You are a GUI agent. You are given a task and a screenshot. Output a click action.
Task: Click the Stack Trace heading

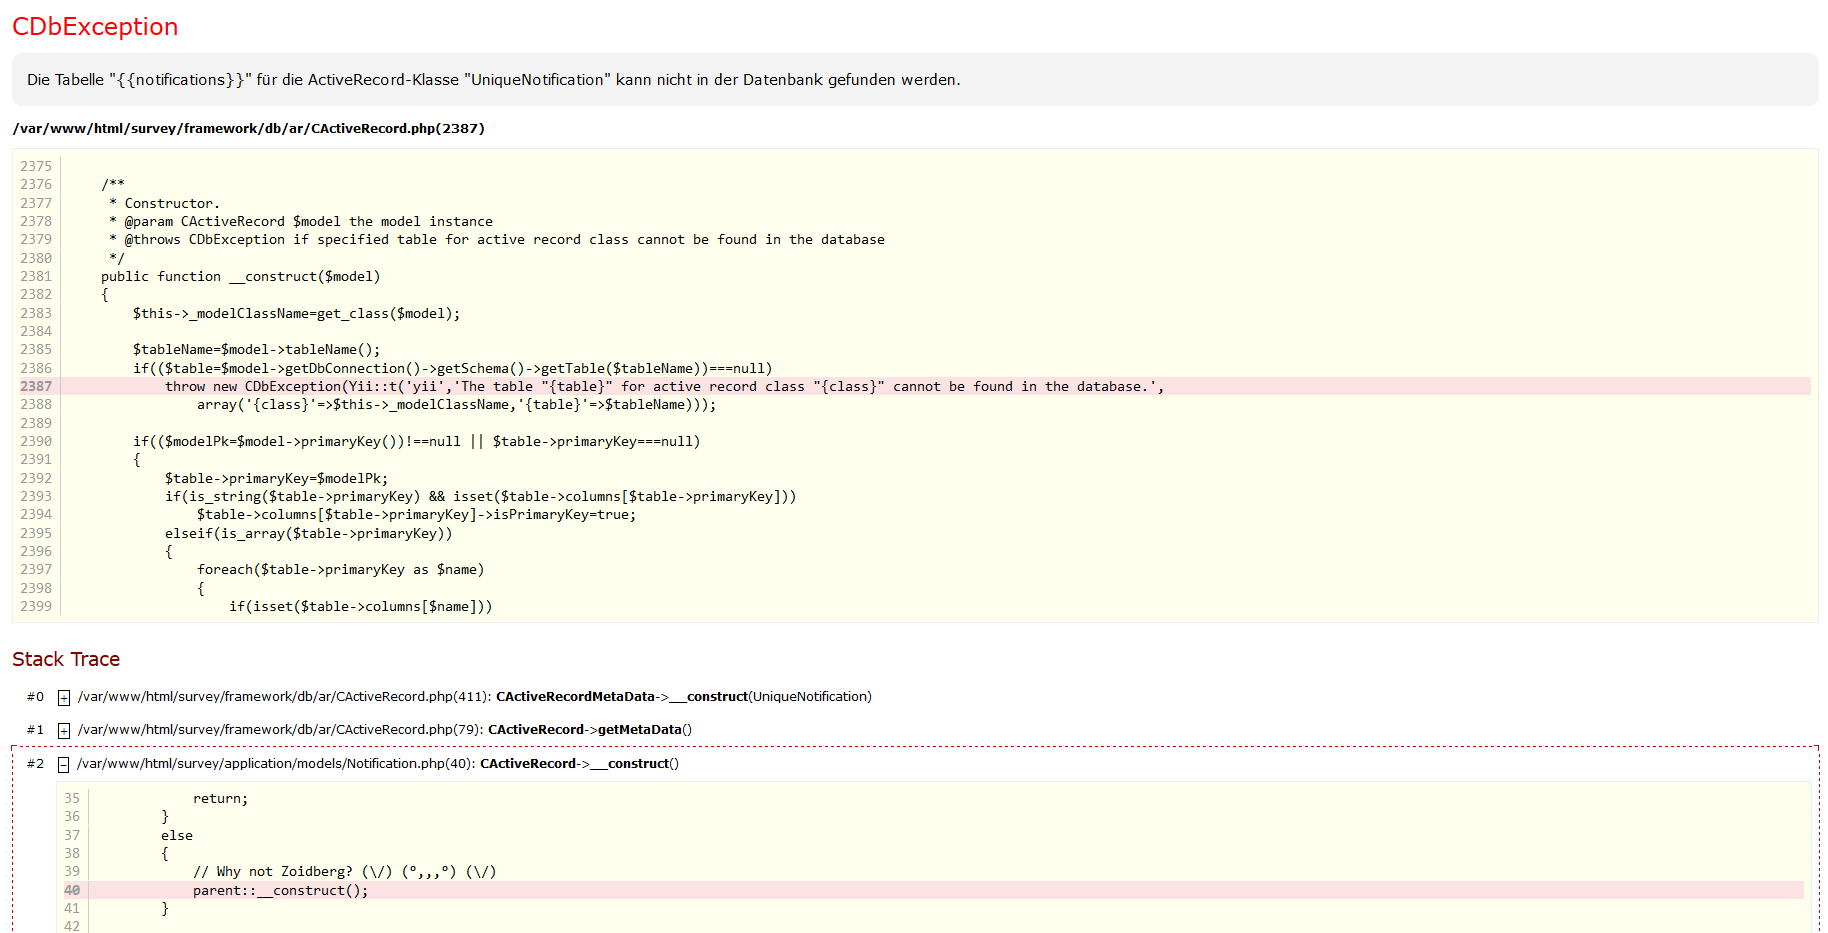[x=66, y=659]
